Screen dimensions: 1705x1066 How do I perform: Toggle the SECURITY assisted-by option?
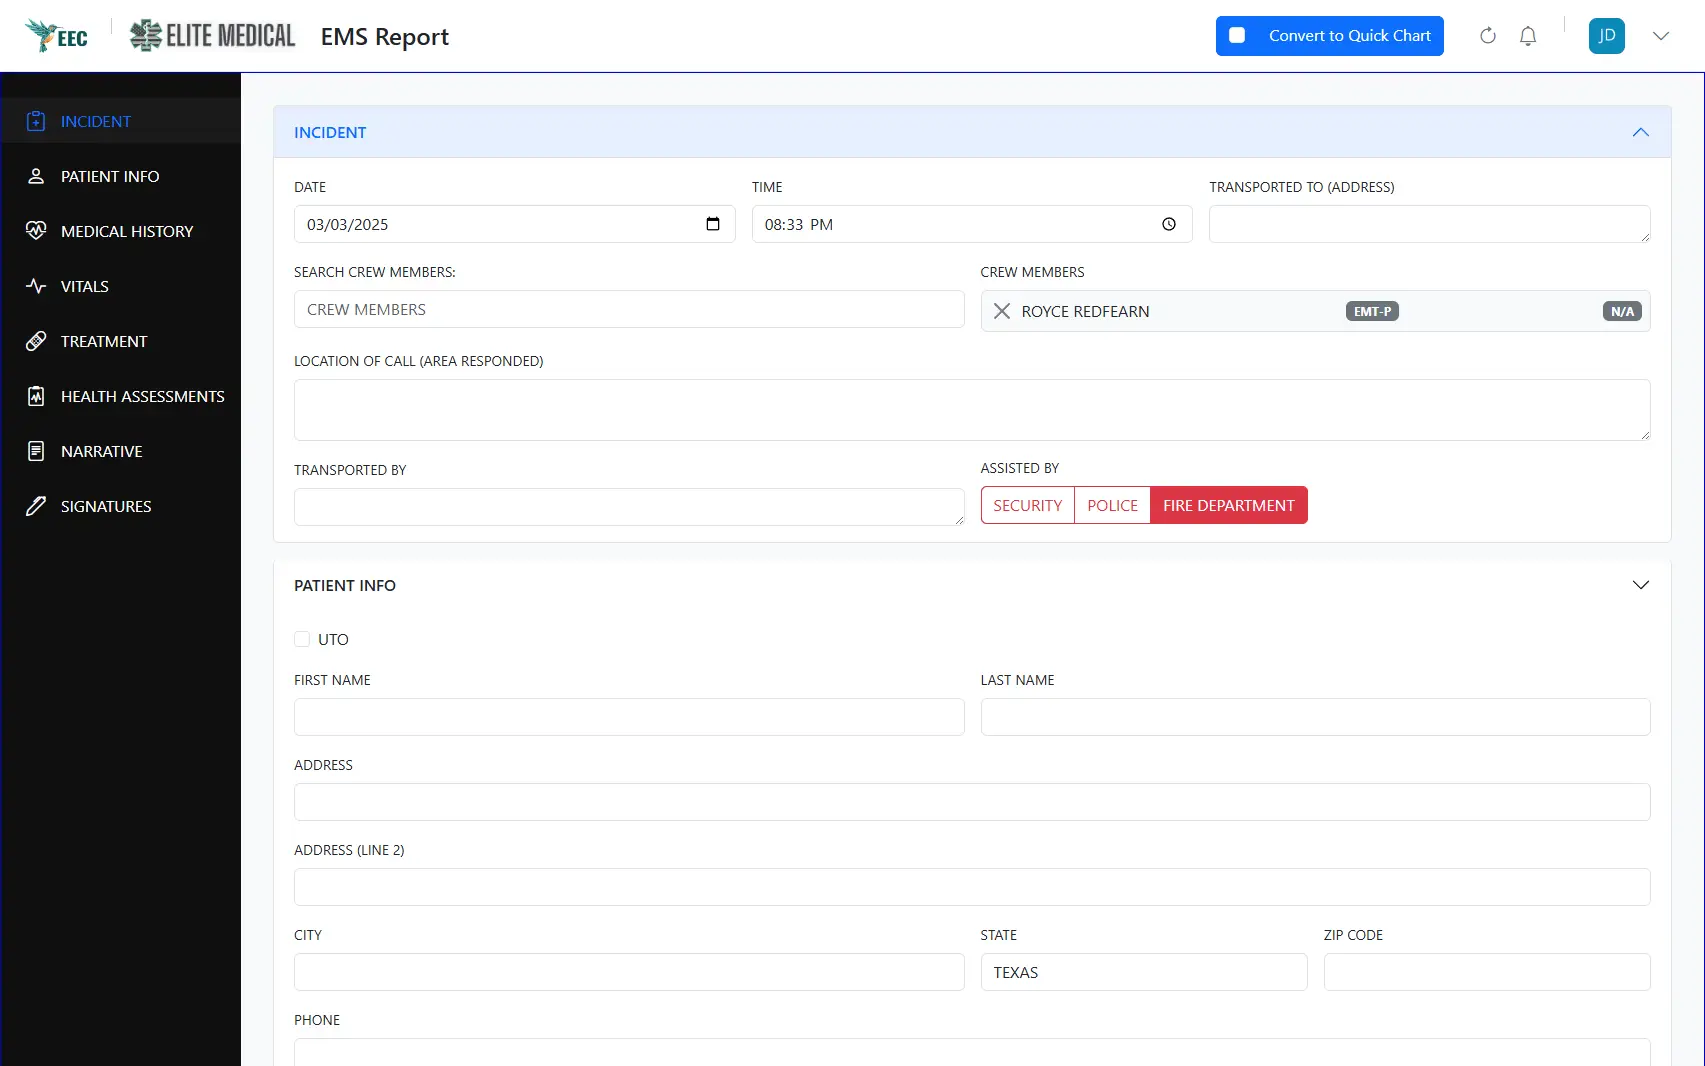[x=1027, y=505]
